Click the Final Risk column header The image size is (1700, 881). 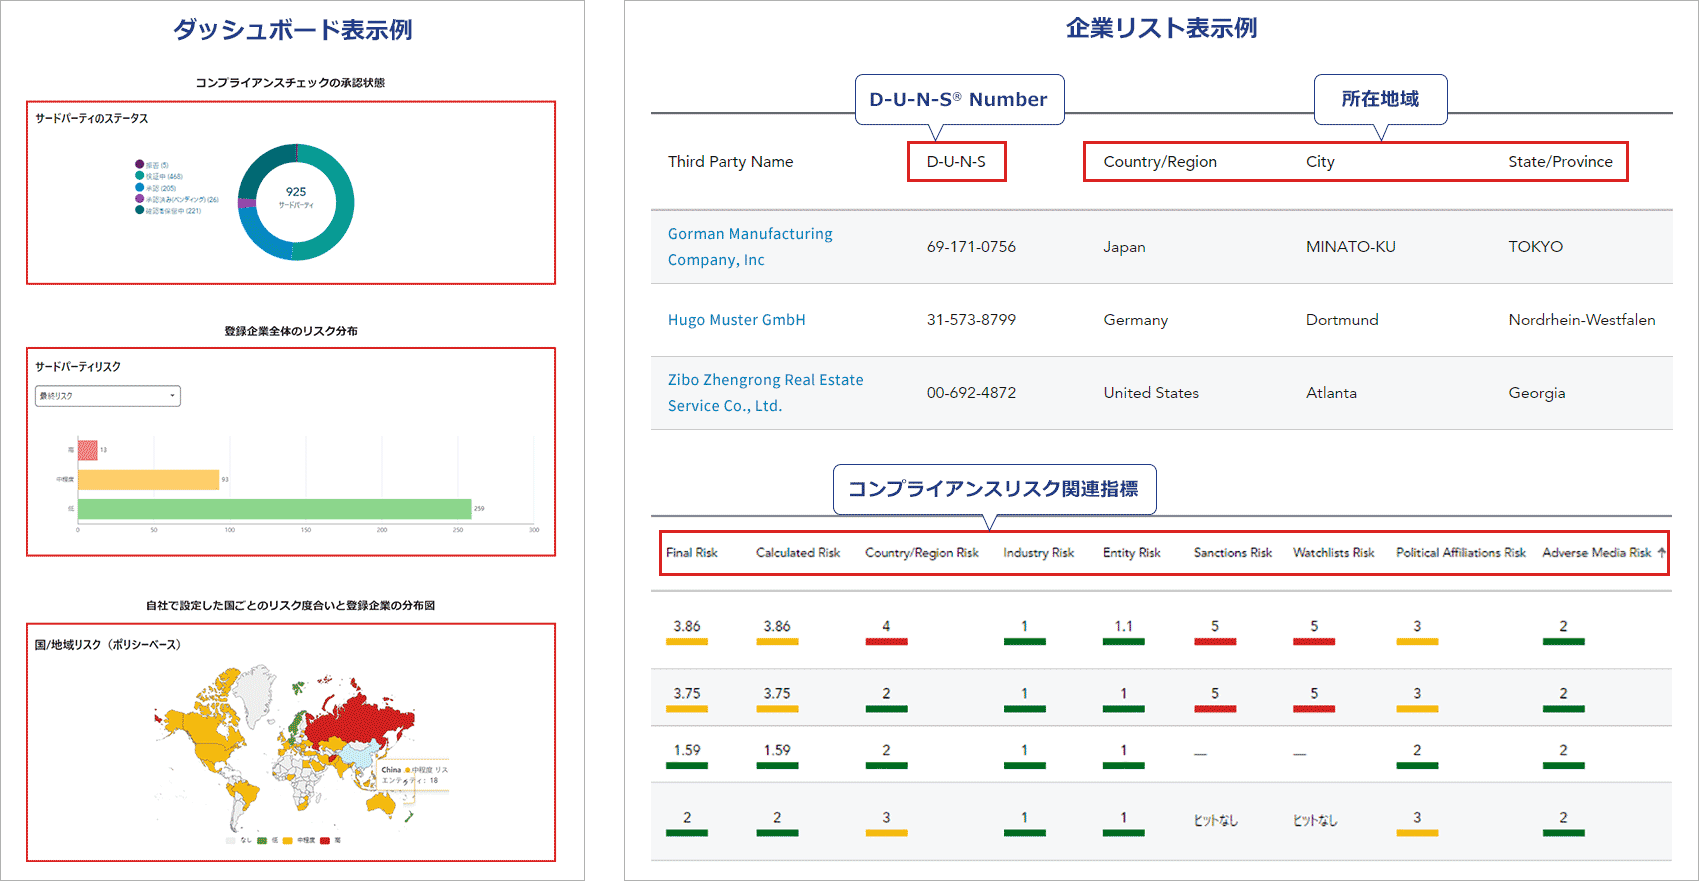[x=692, y=553]
